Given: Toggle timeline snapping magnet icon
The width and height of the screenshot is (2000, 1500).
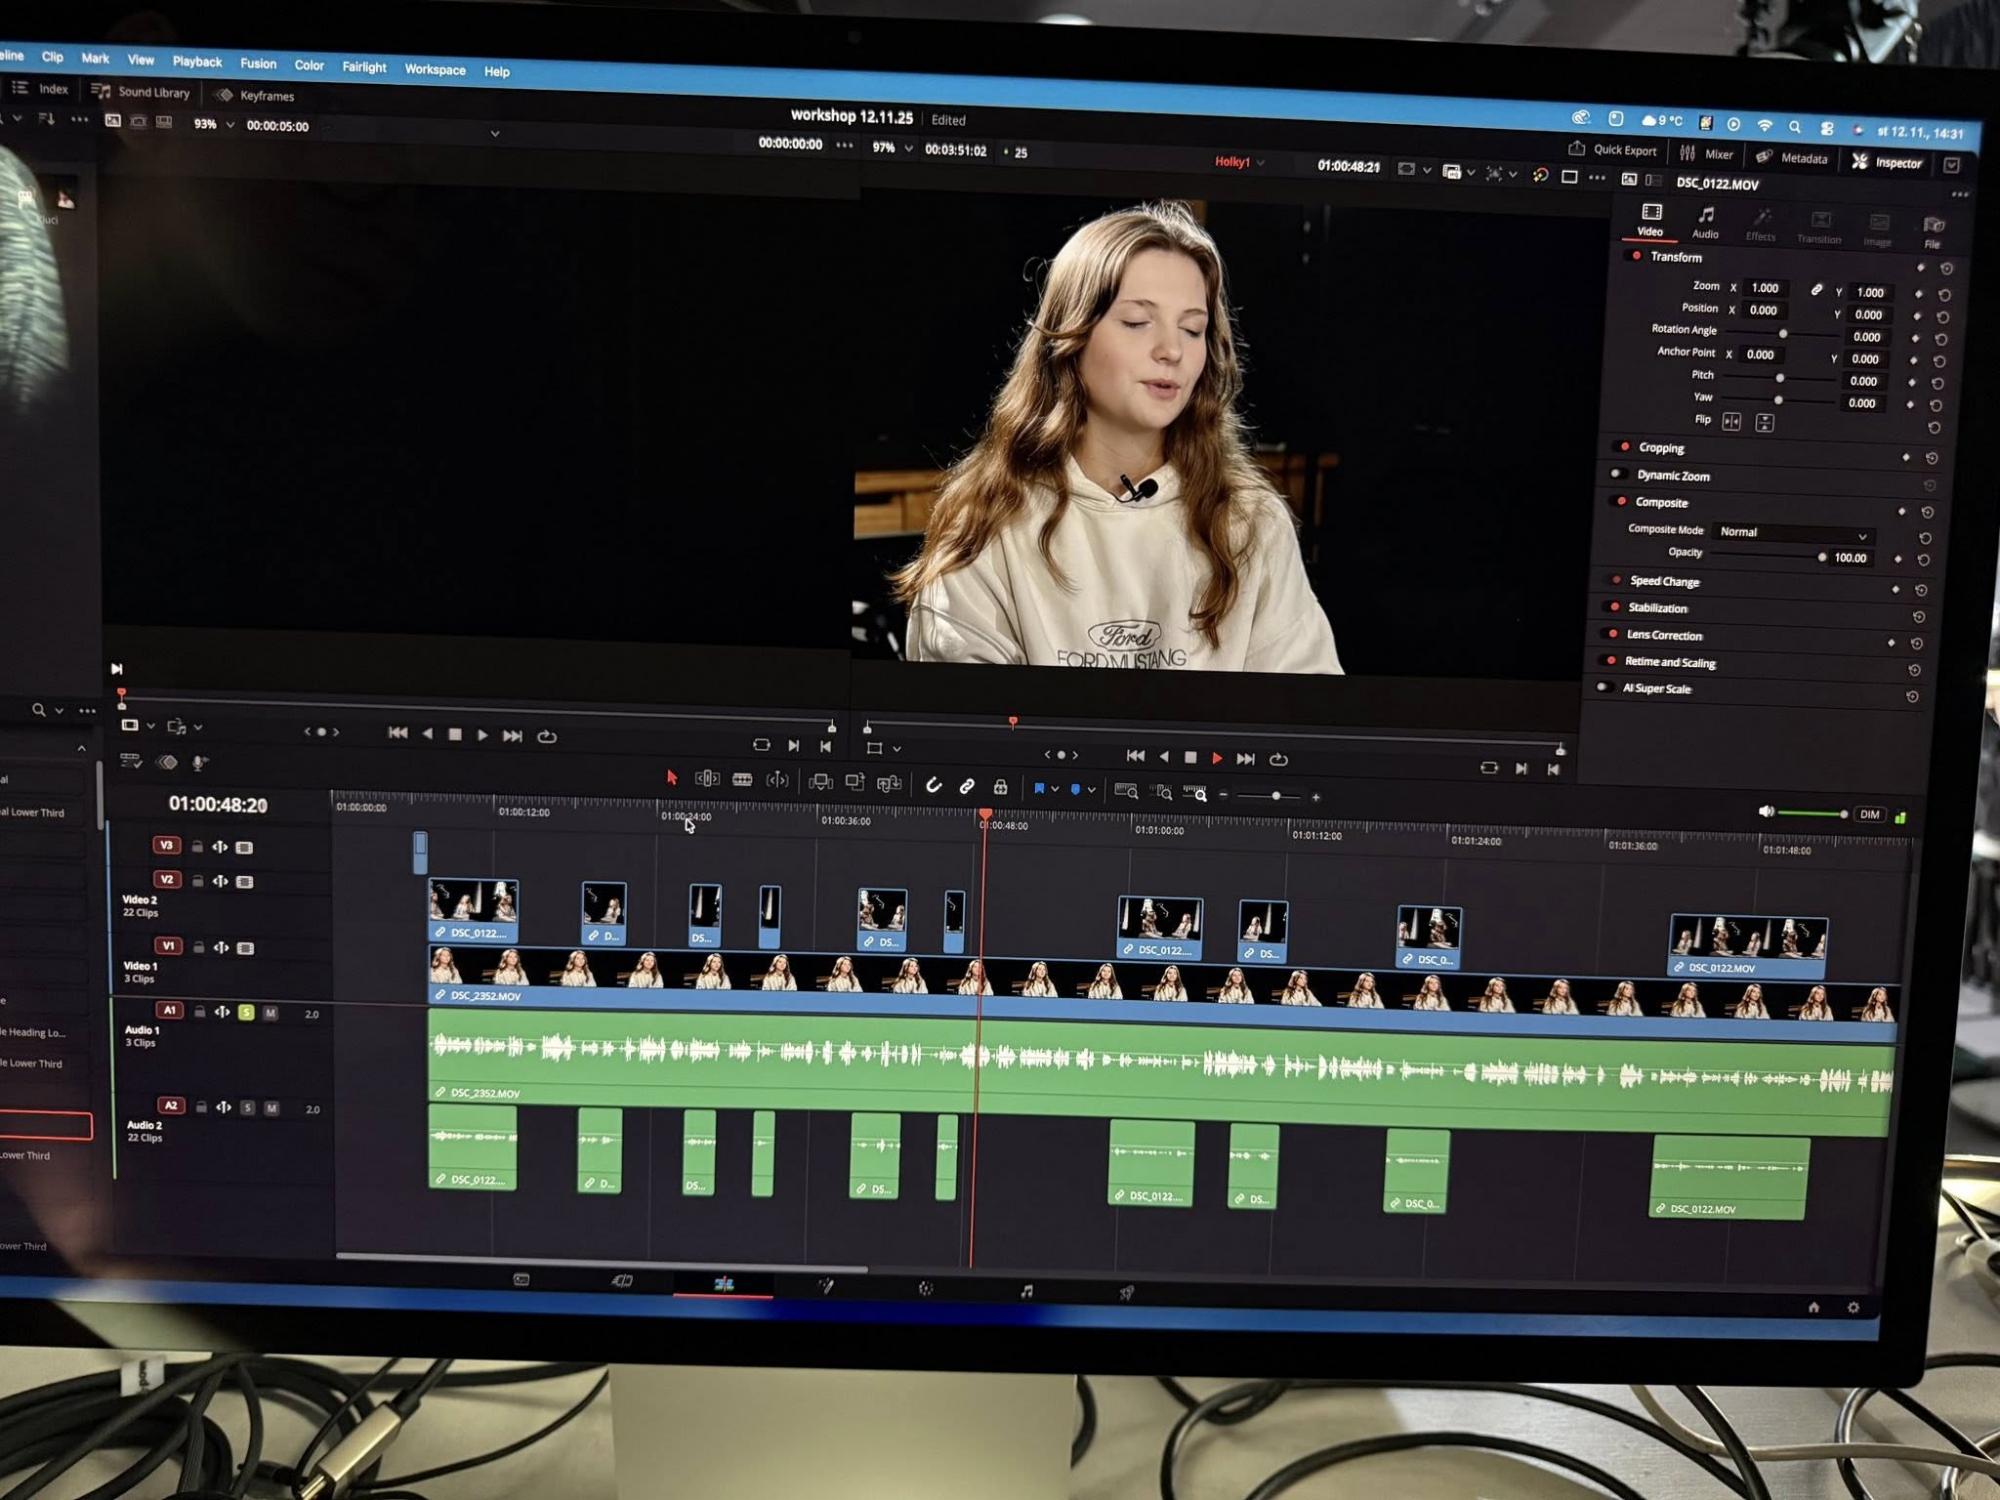Looking at the screenshot, I should 933,785.
